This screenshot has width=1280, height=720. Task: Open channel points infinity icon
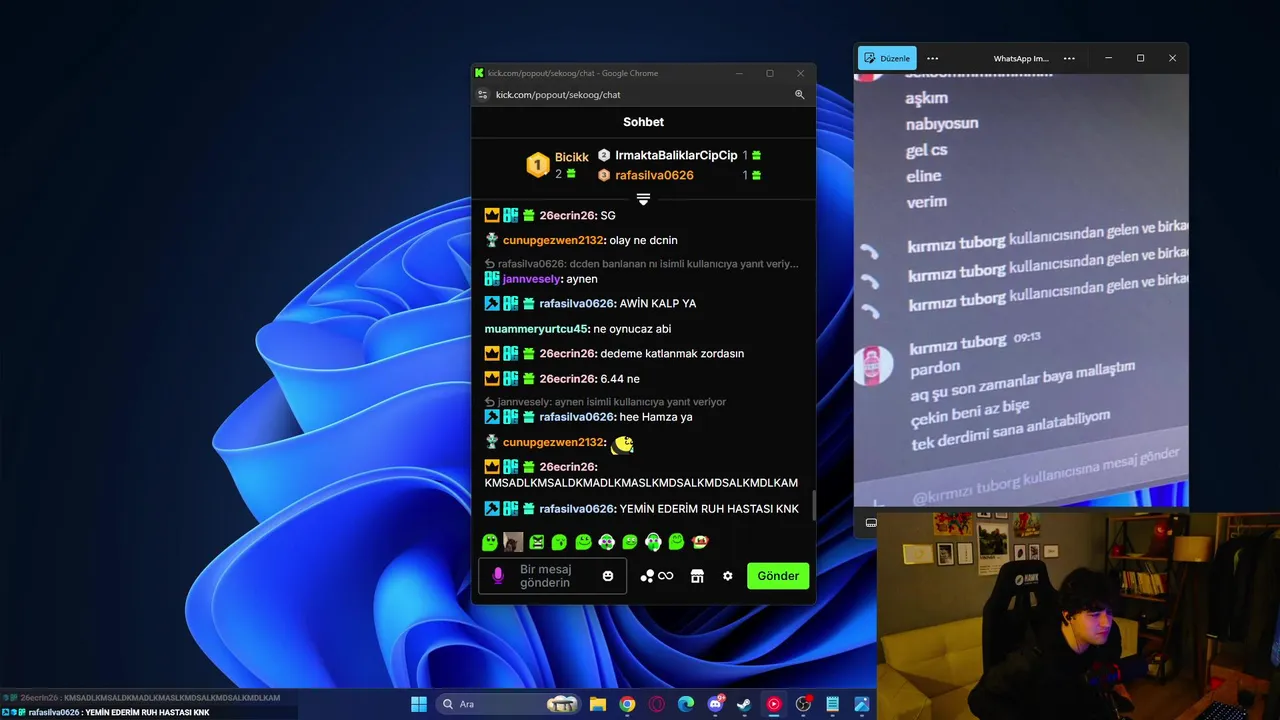(x=657, y=576)
